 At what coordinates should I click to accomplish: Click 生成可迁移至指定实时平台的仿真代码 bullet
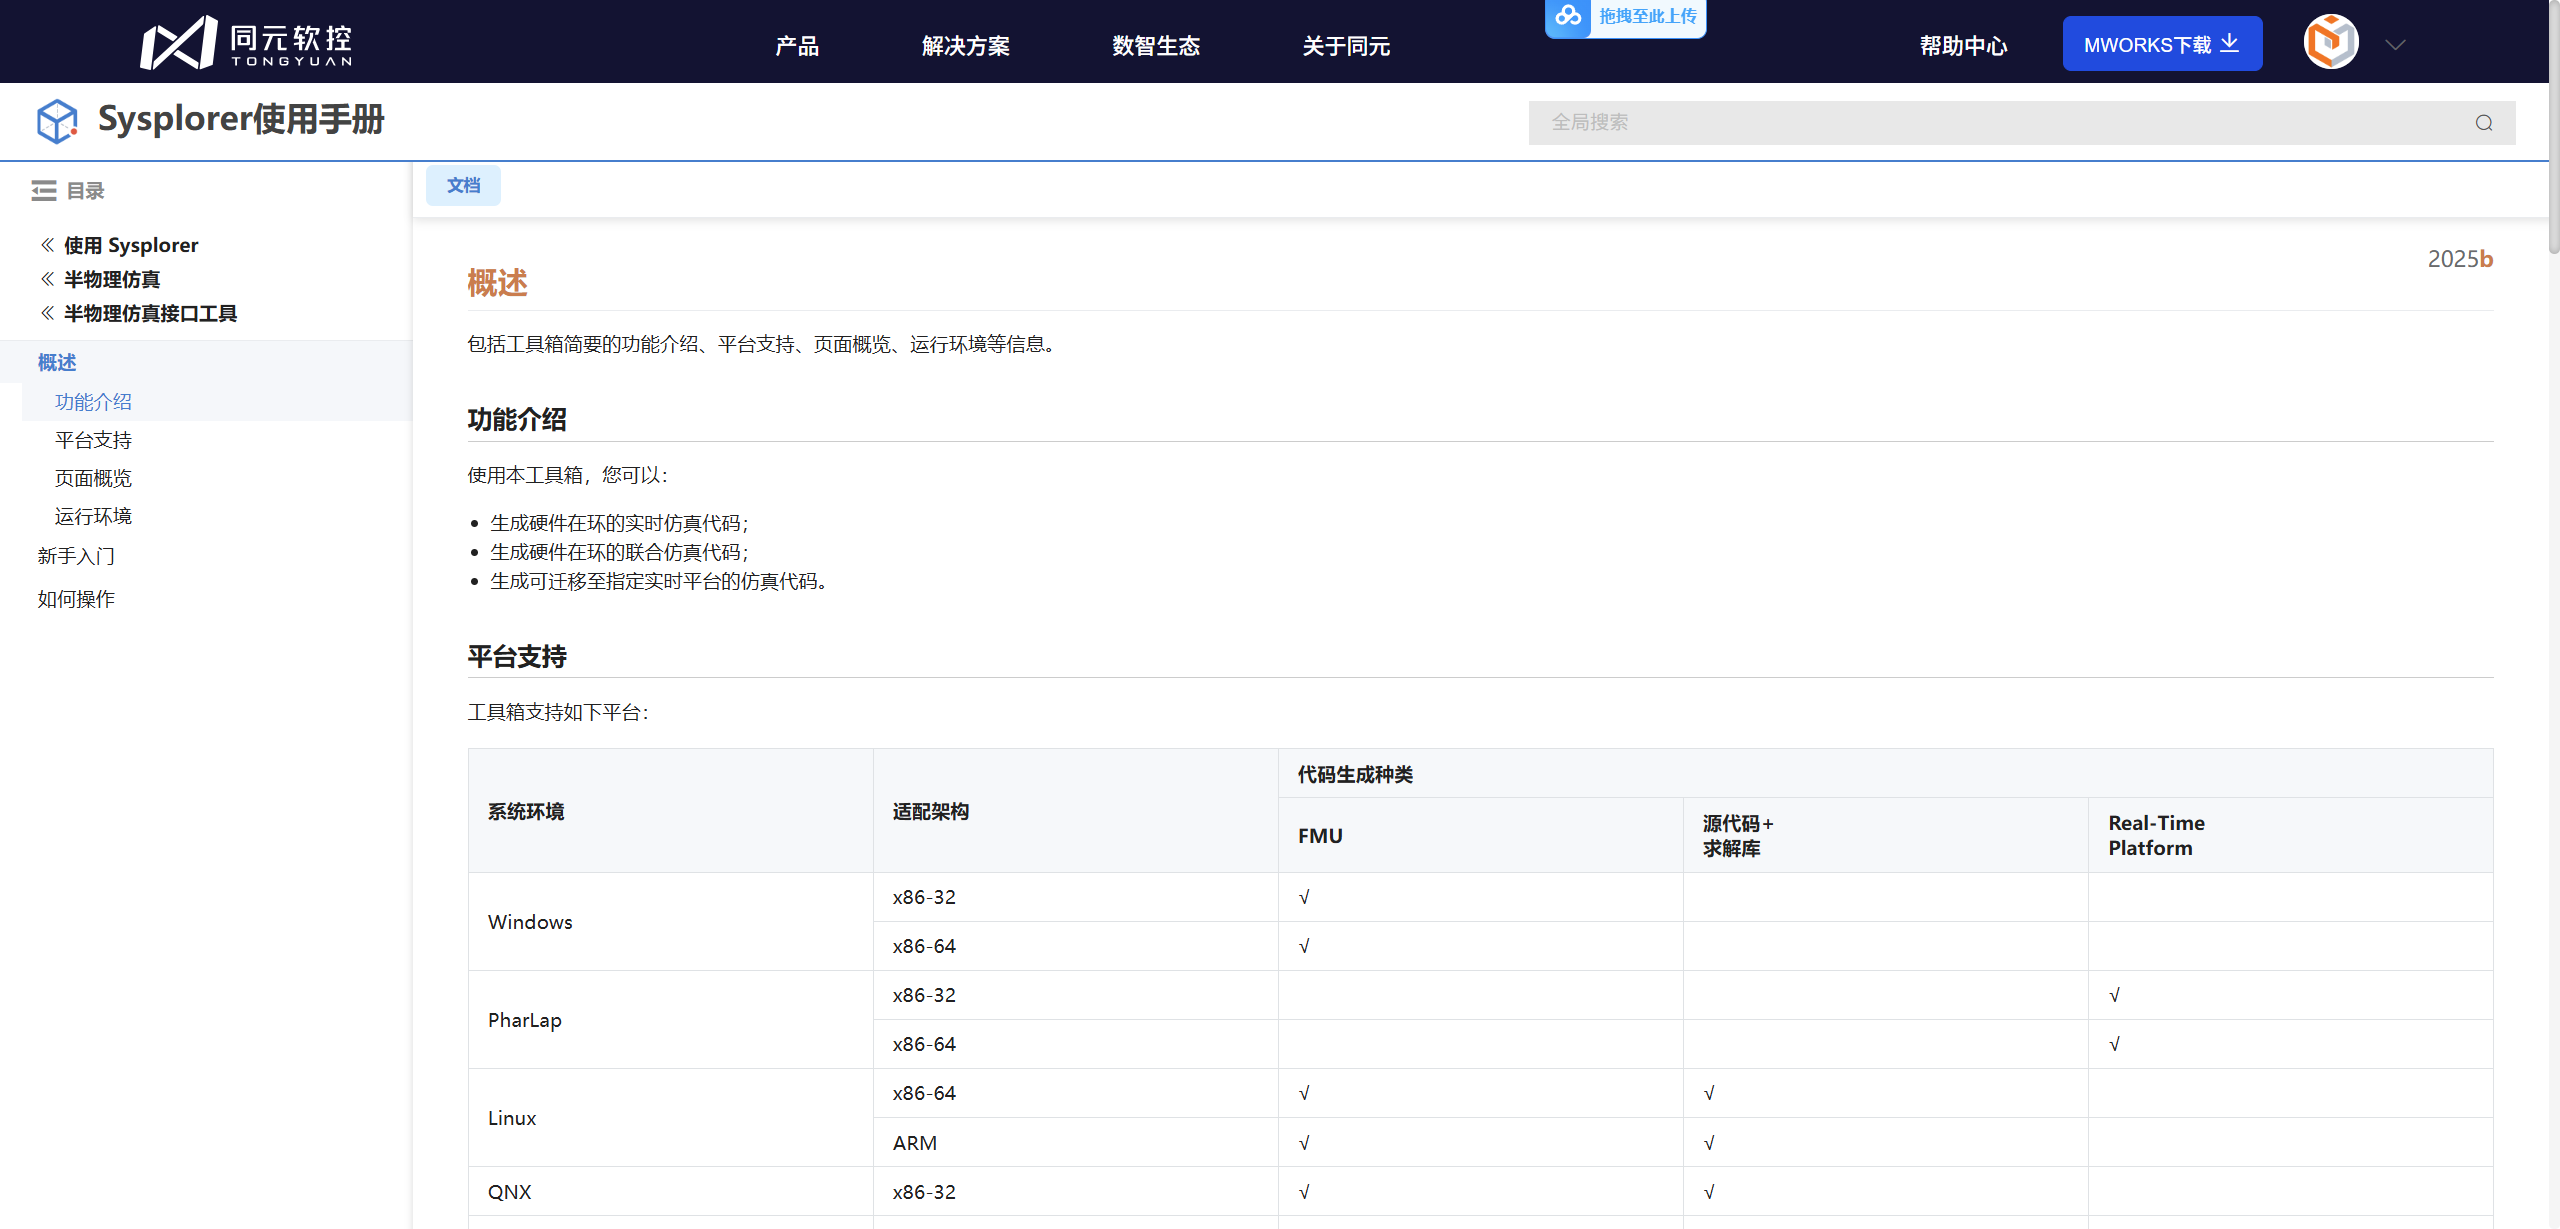pyautogui.click(x=659, y=581)
